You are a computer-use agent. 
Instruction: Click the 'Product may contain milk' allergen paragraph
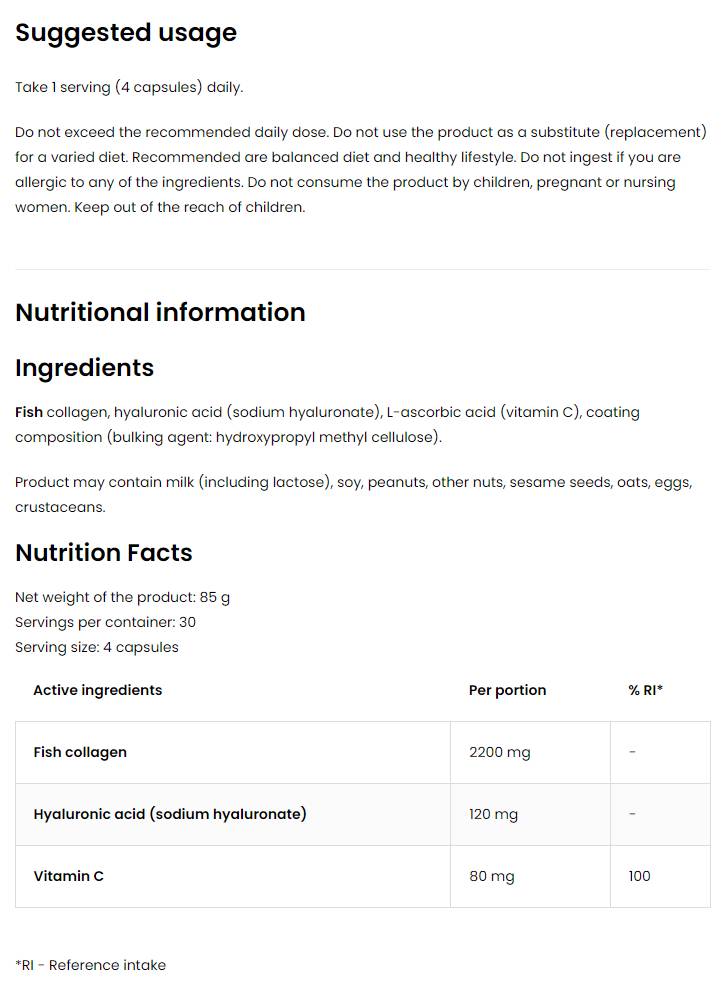352,494
